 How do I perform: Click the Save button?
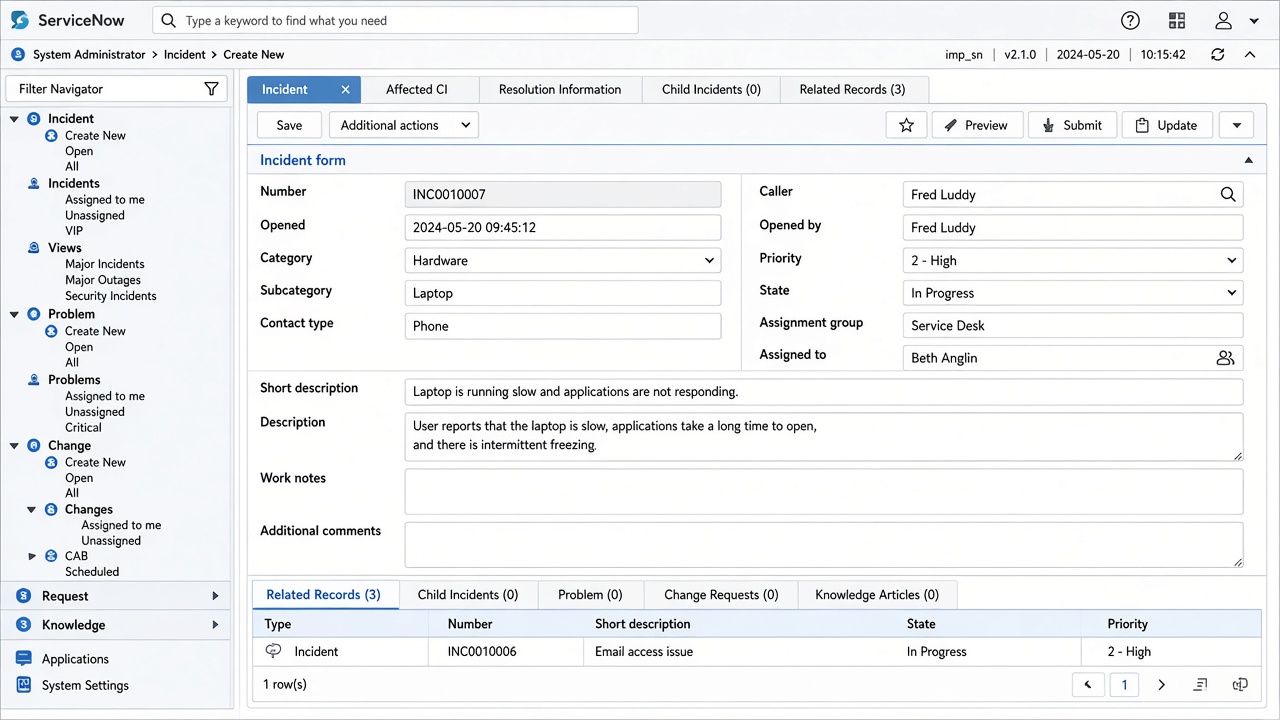pyautogui.click(x=289, y=125)
